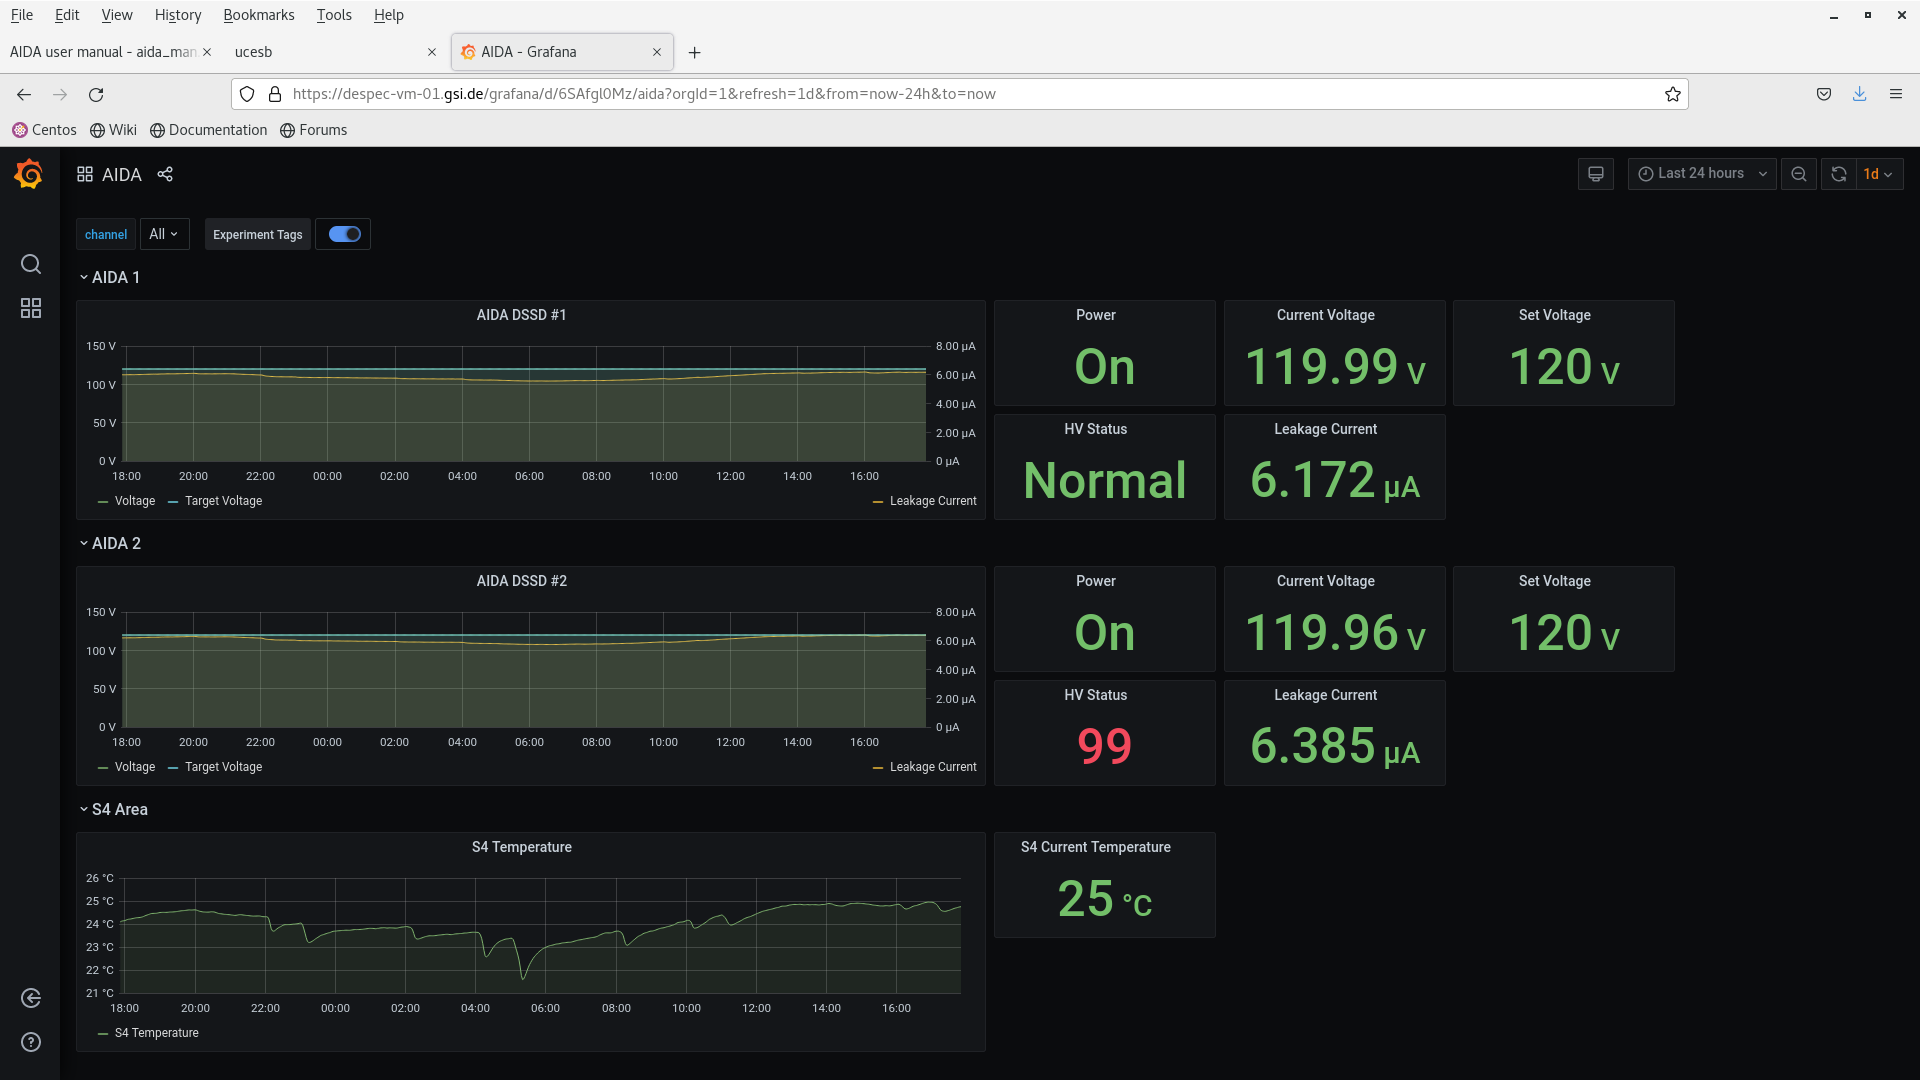The image size is (1920, 1080).
Task: Open the channel All dropdown
Action: 164,234
